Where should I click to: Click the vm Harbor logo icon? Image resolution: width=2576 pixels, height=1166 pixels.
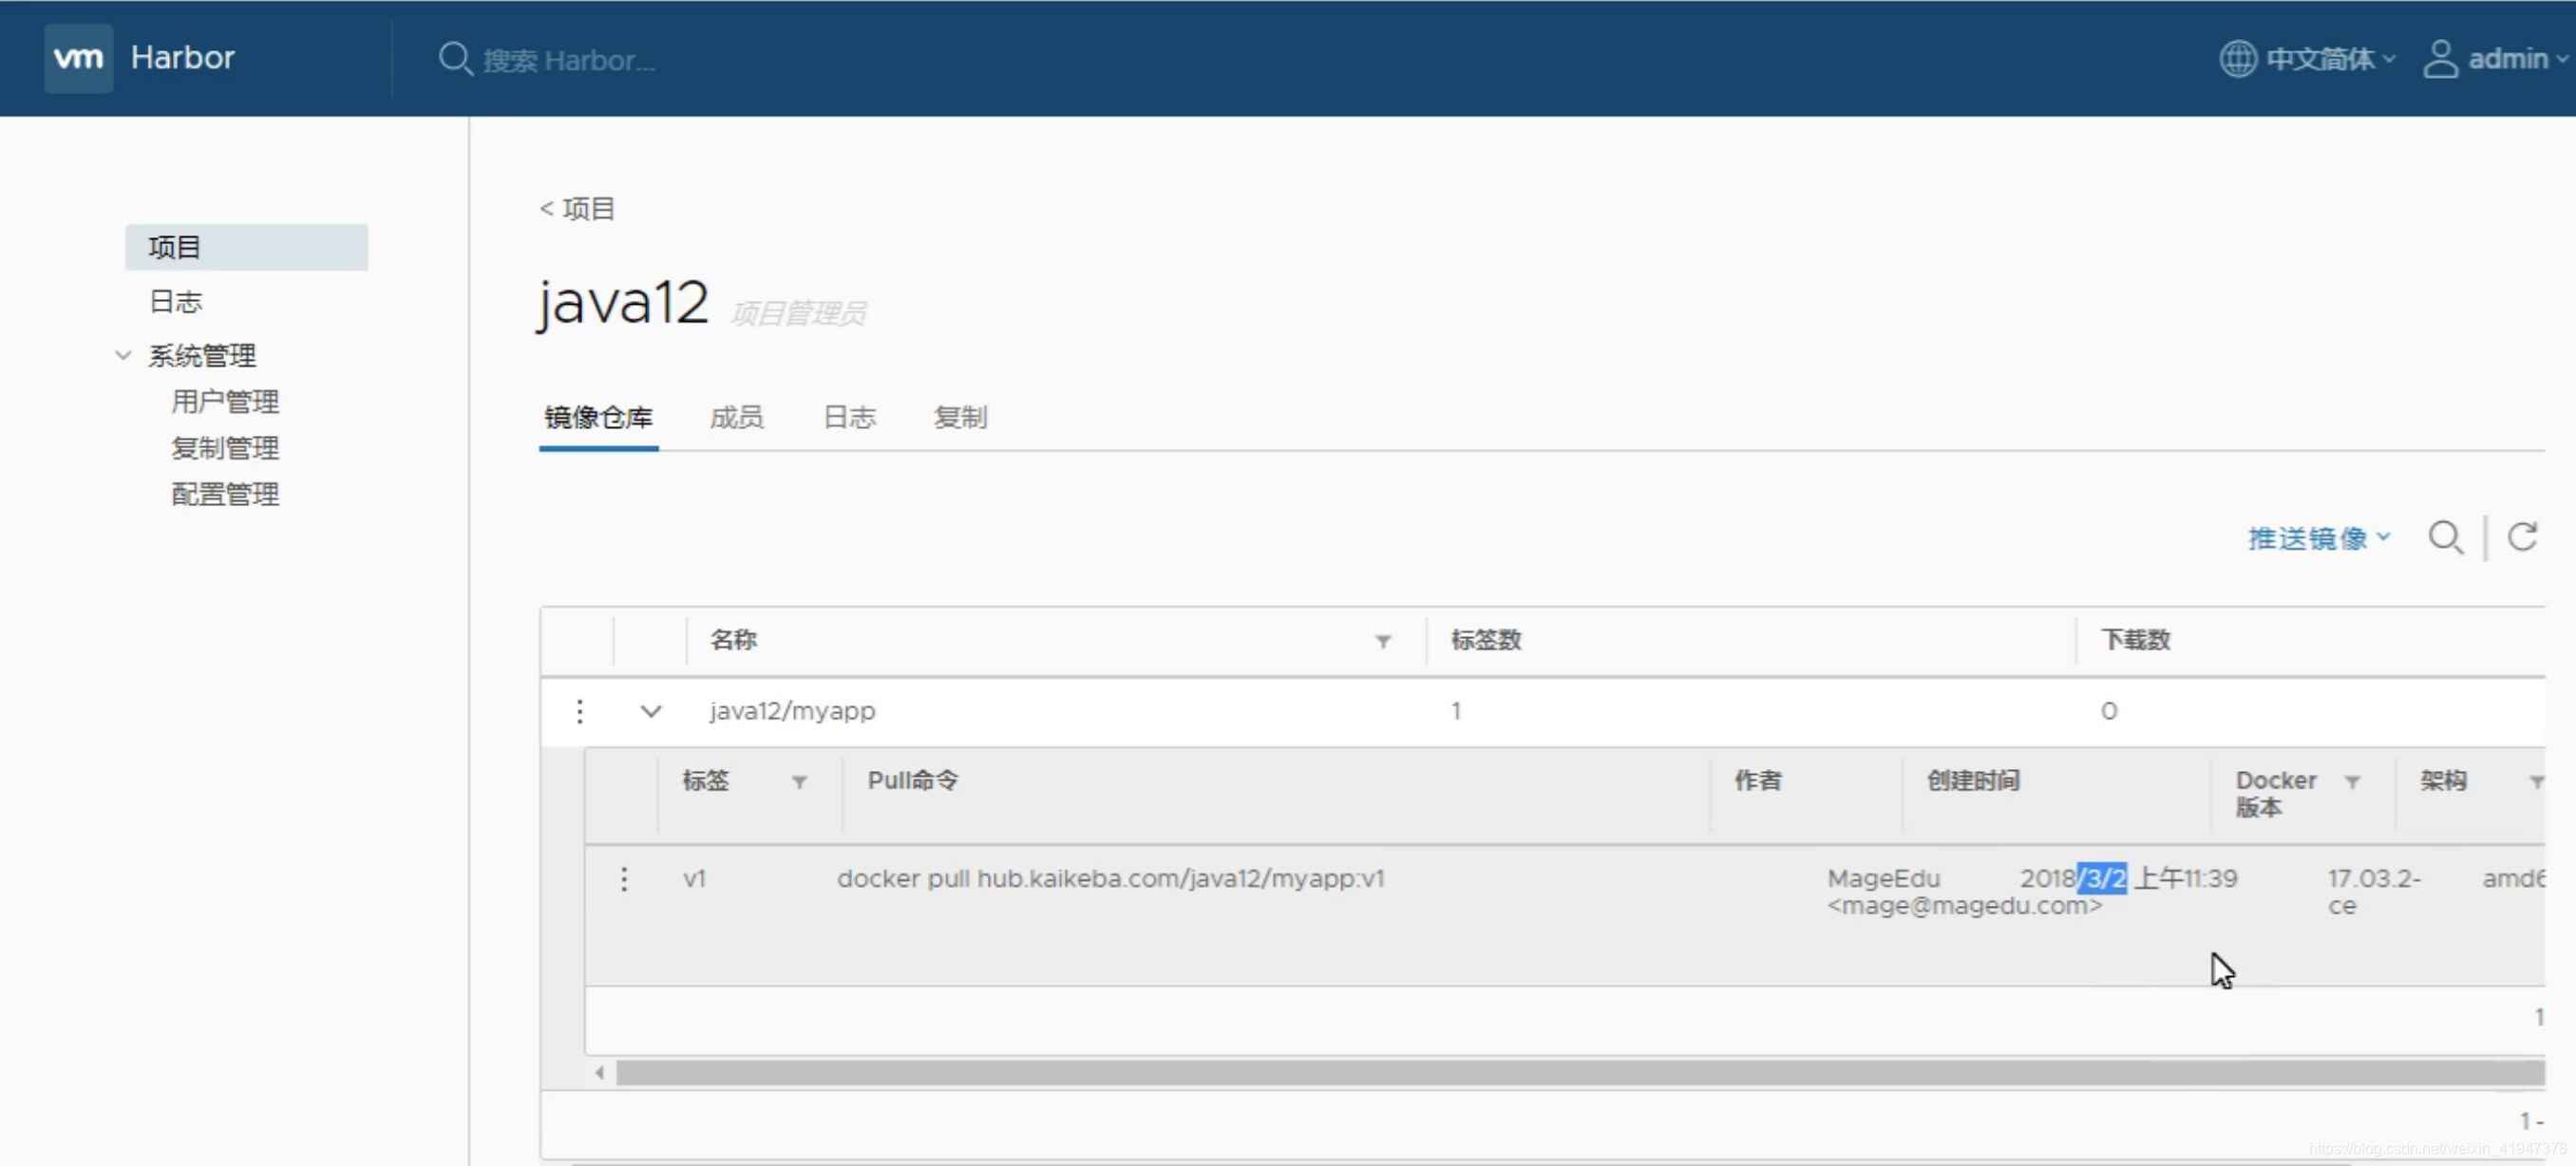pos(78,58)
